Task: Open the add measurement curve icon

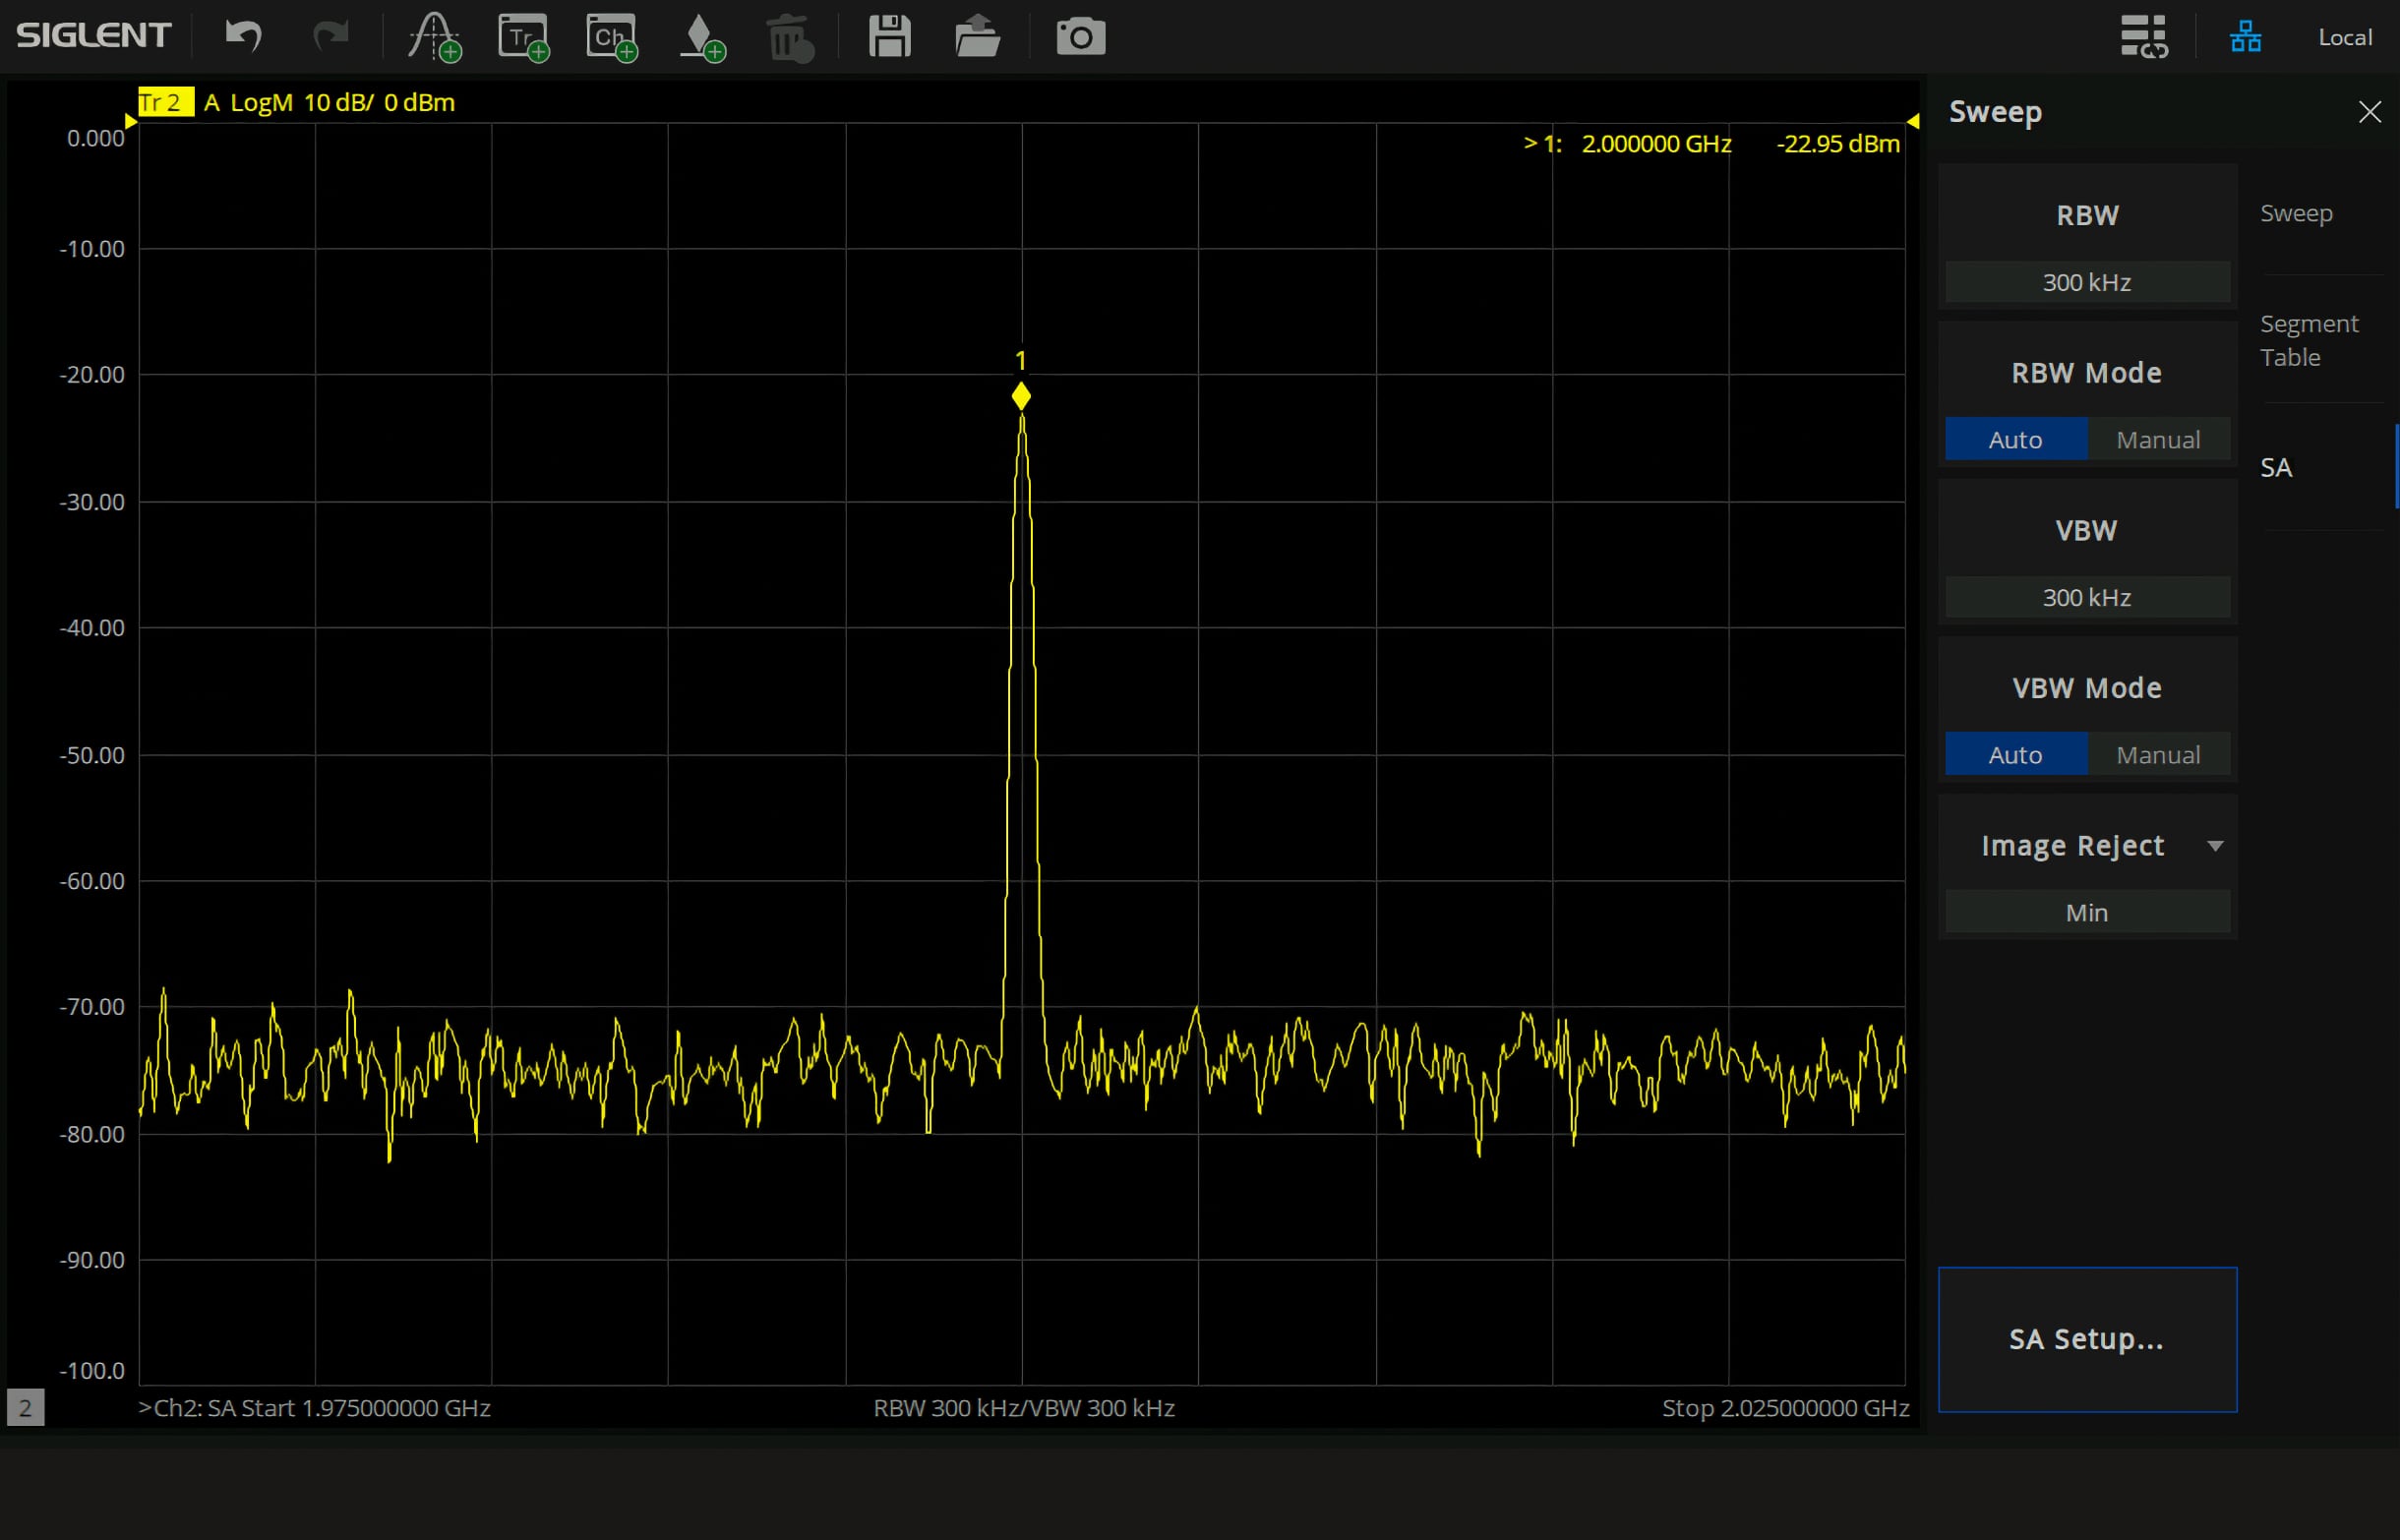Action: point(434,38)
